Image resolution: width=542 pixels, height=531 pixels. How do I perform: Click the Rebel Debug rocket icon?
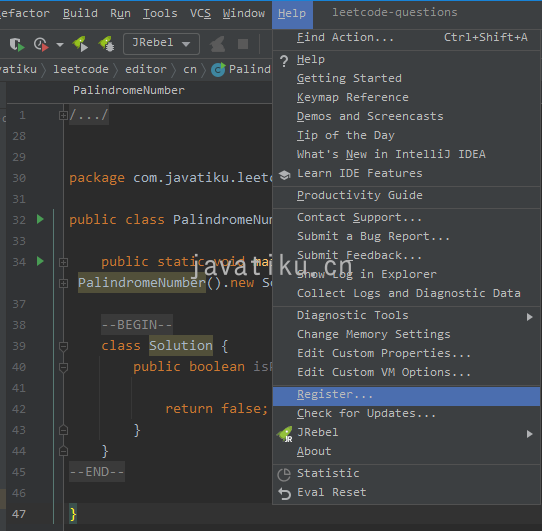pyautogui.click(x=106, y=44)
